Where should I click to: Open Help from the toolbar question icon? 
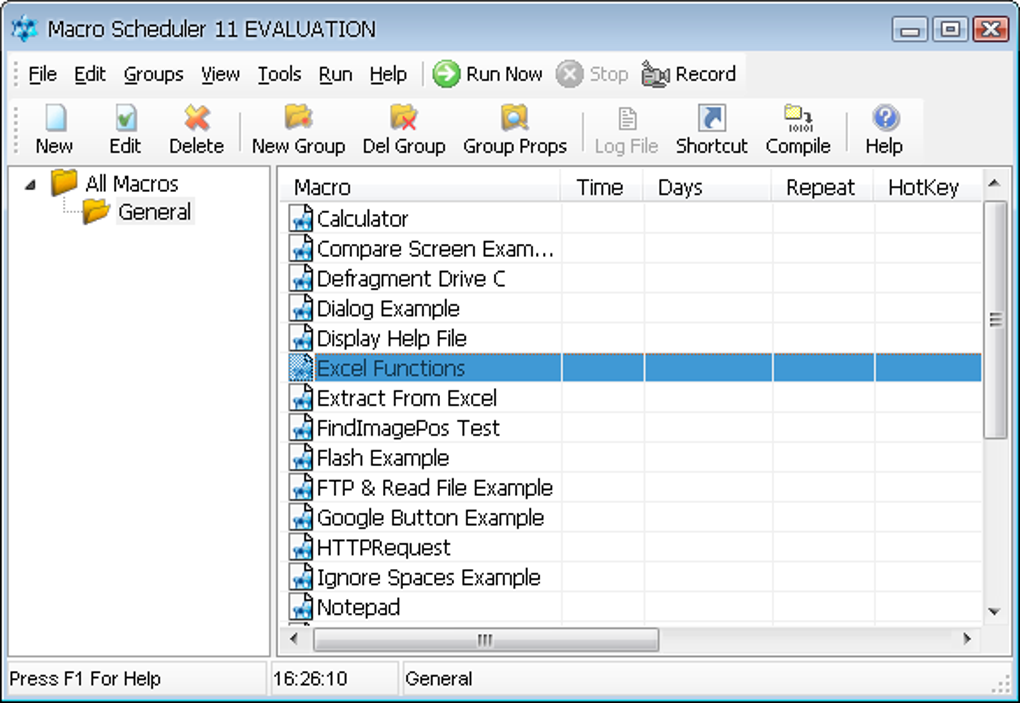885,118
